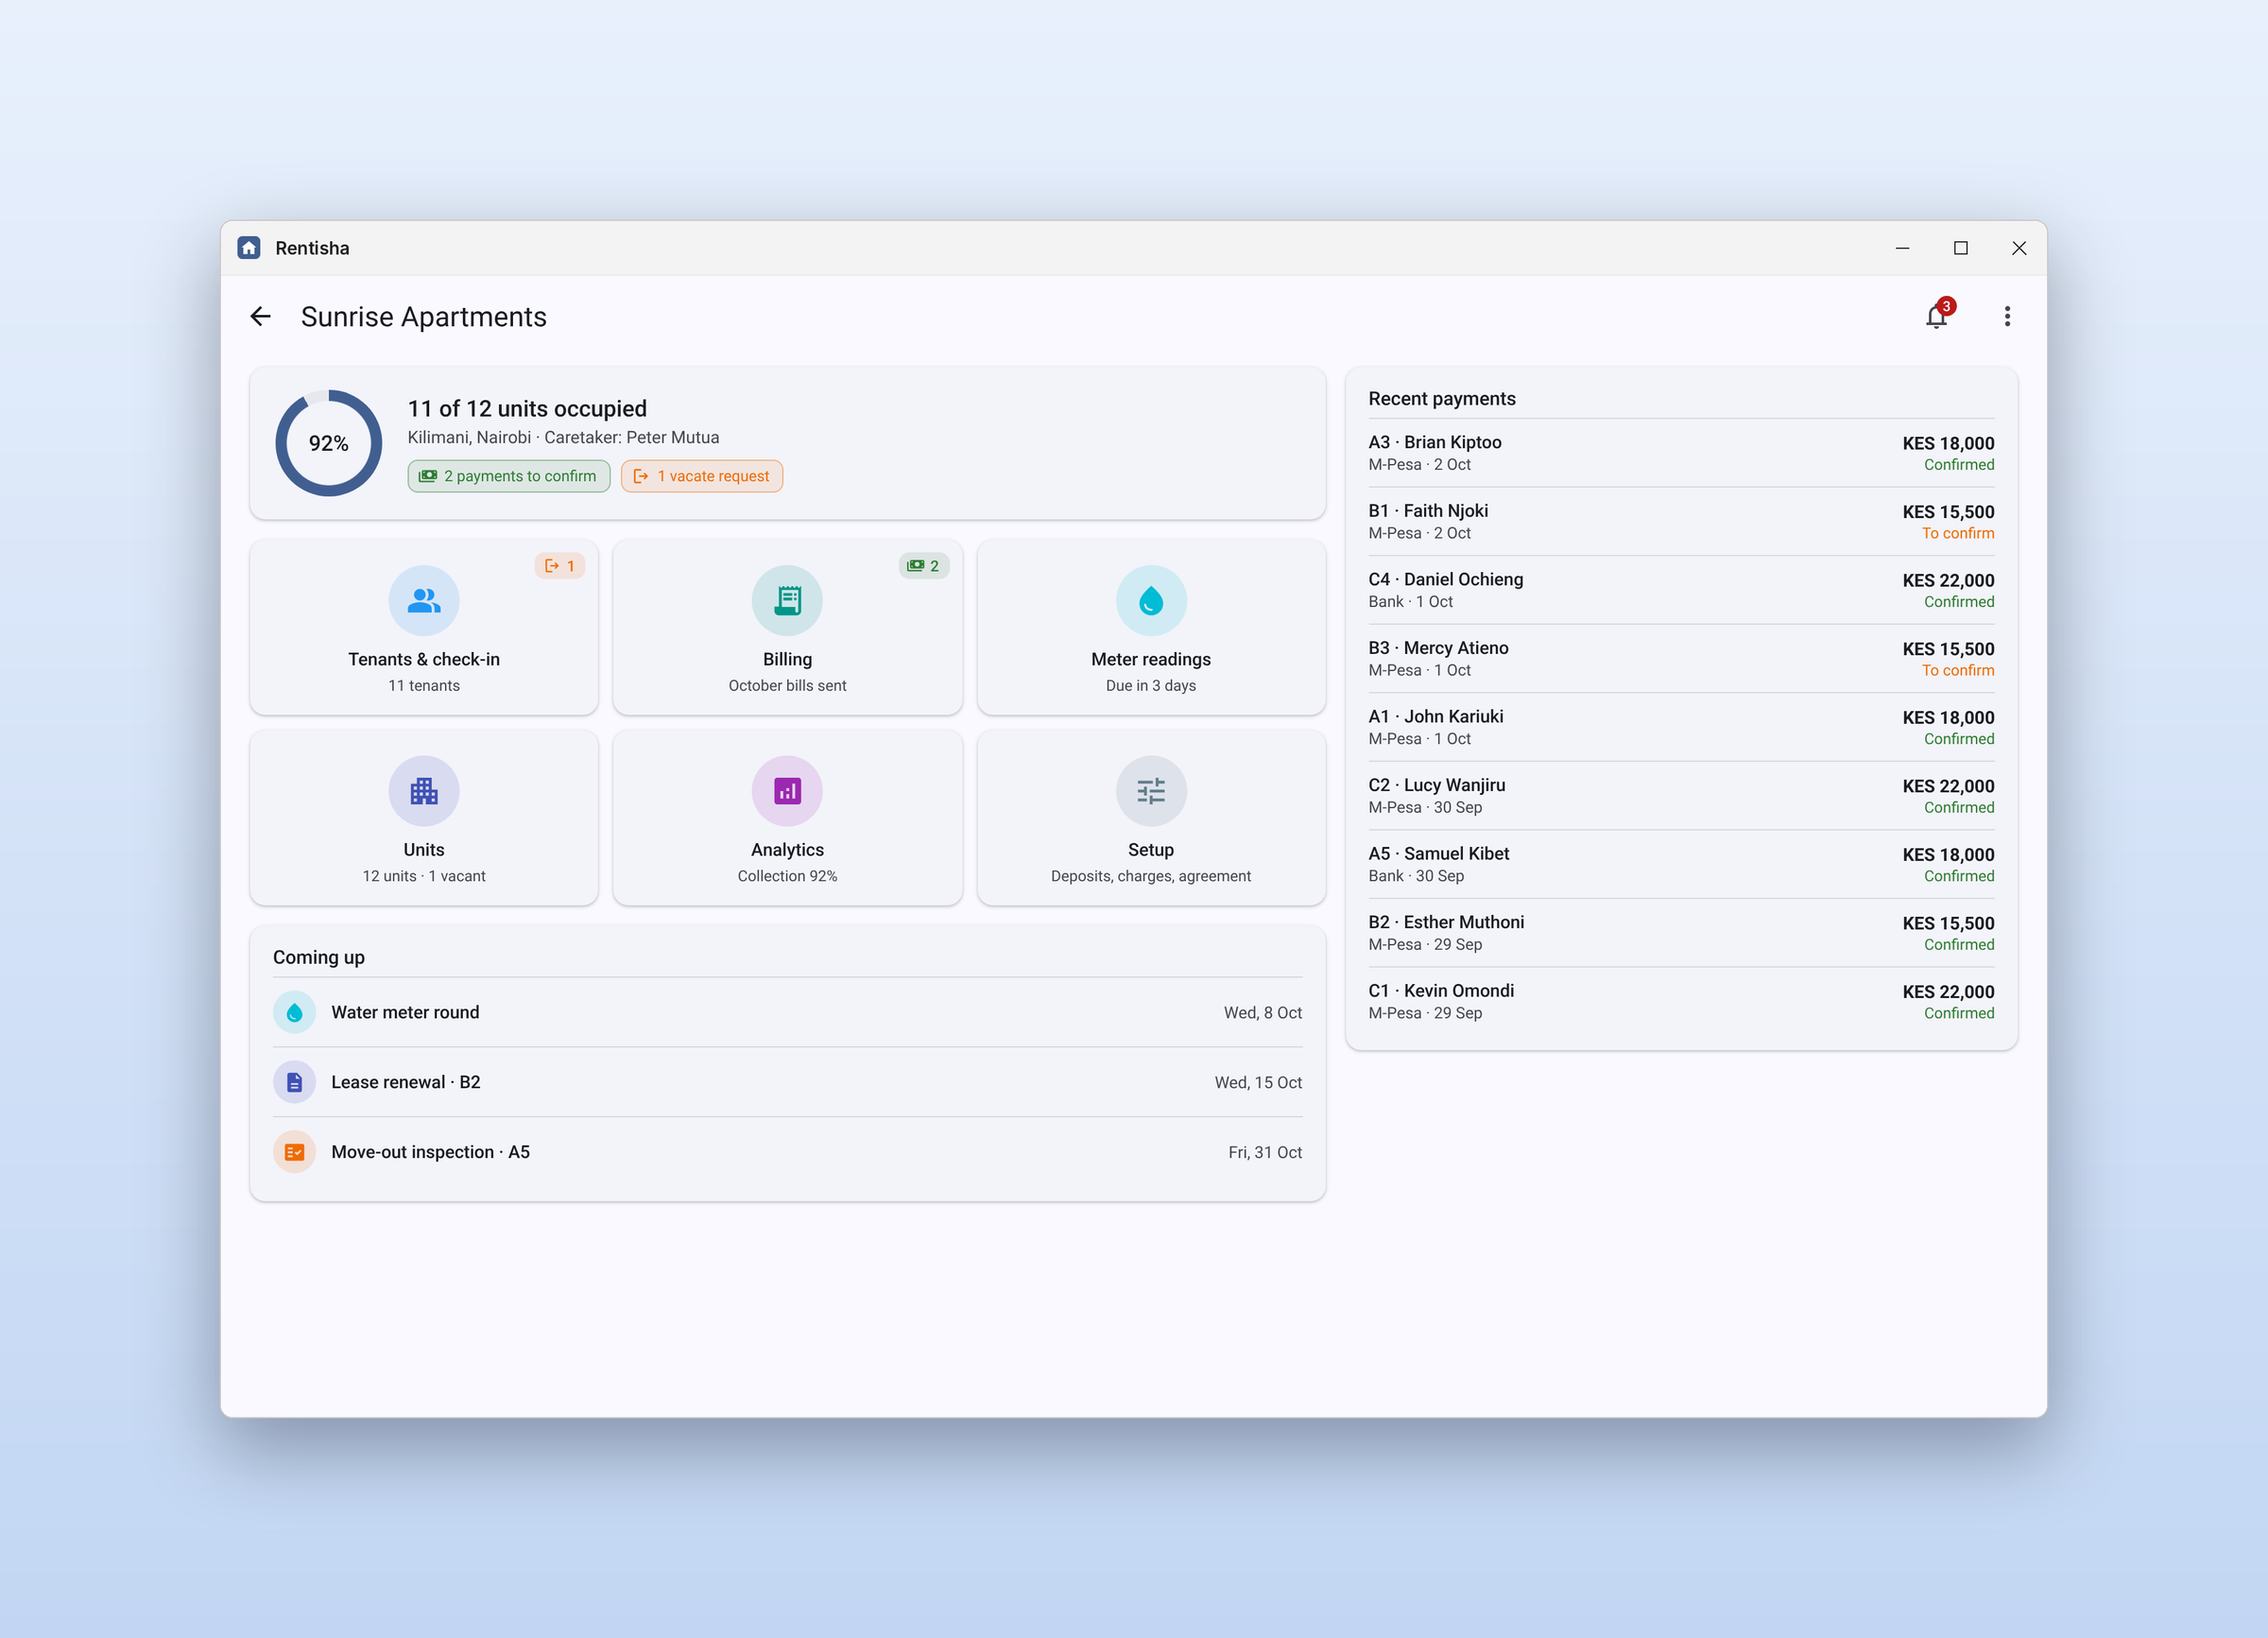The image size is (2268, 1638).
Task: Click To confirm status for Faith Njoki
Action: 1957,533
